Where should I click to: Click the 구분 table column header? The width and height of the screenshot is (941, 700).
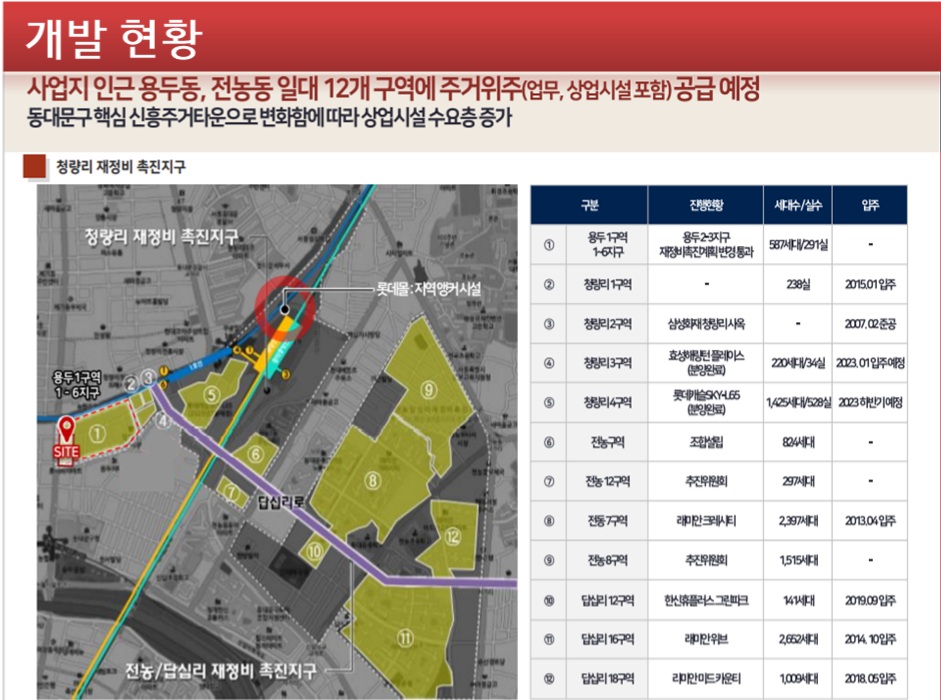point(589,205)
